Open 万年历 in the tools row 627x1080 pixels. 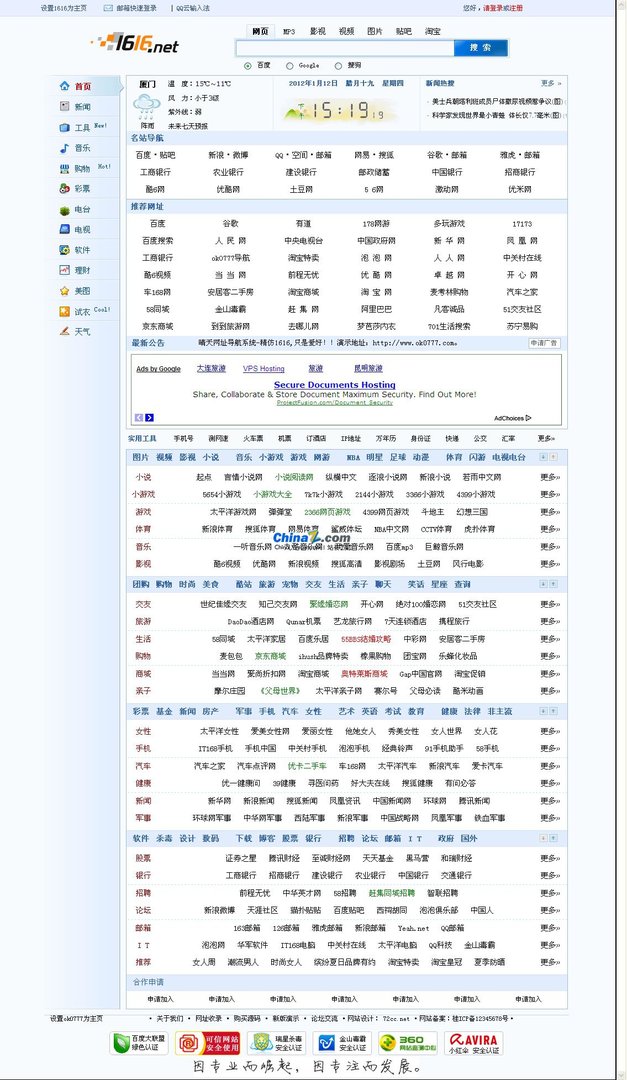click(386, 438)
